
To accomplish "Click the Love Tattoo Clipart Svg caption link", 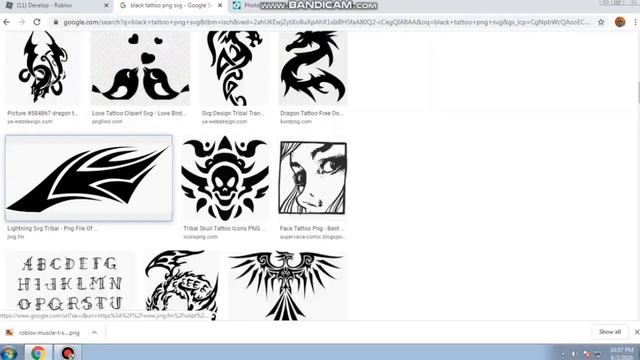I will 139,113.
